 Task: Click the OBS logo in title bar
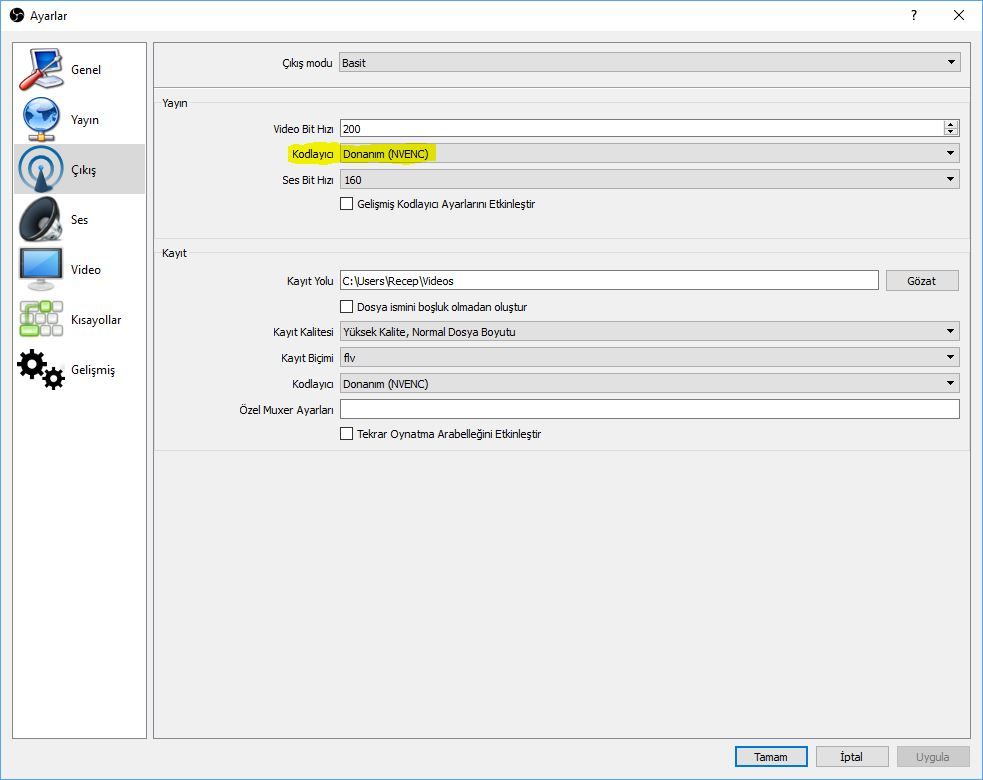tap(17, 15)
